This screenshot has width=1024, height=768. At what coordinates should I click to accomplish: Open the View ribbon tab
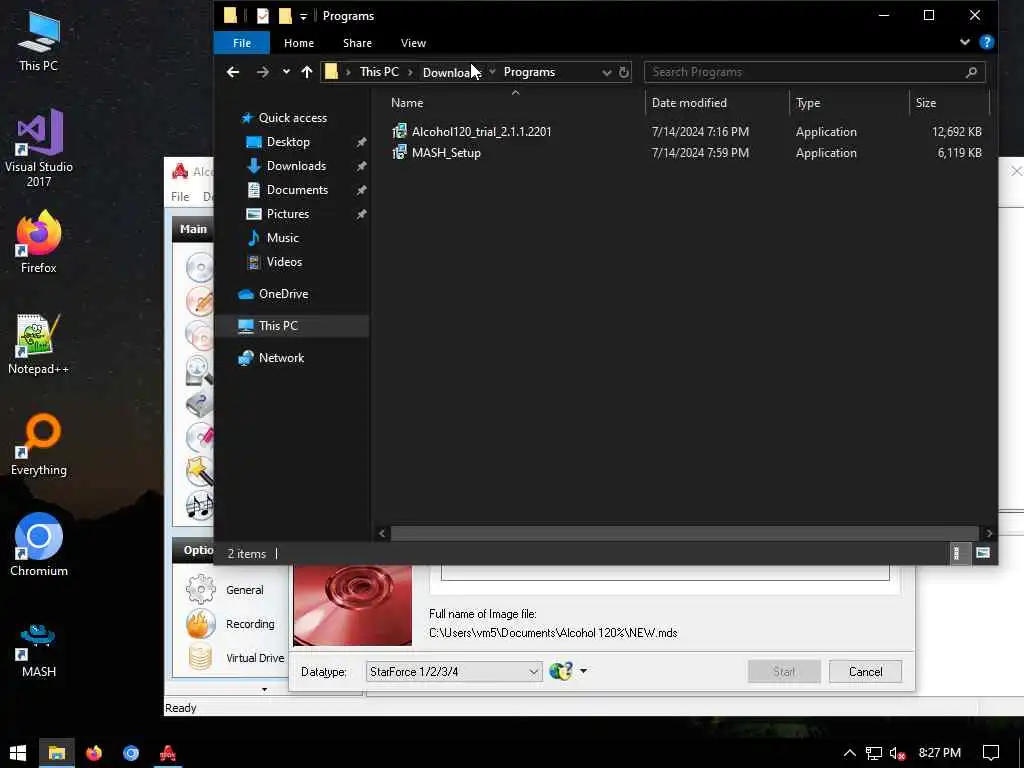pyautogui.click(x=413, y=43)
